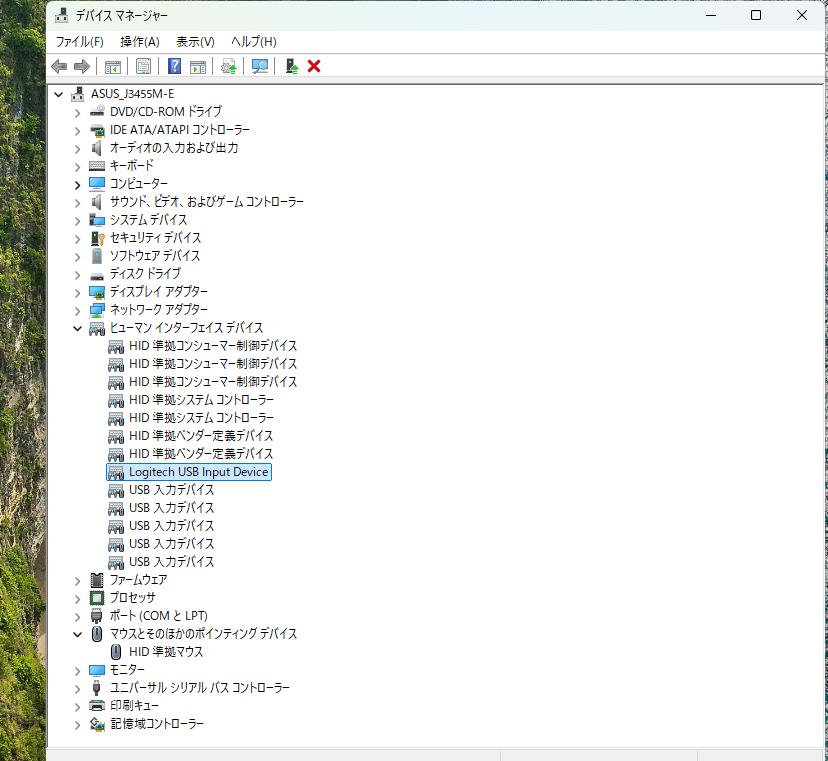Select the ソフトウェア デバイス label
This screenshot has width=828, height=761.
[x=155, y=256]
